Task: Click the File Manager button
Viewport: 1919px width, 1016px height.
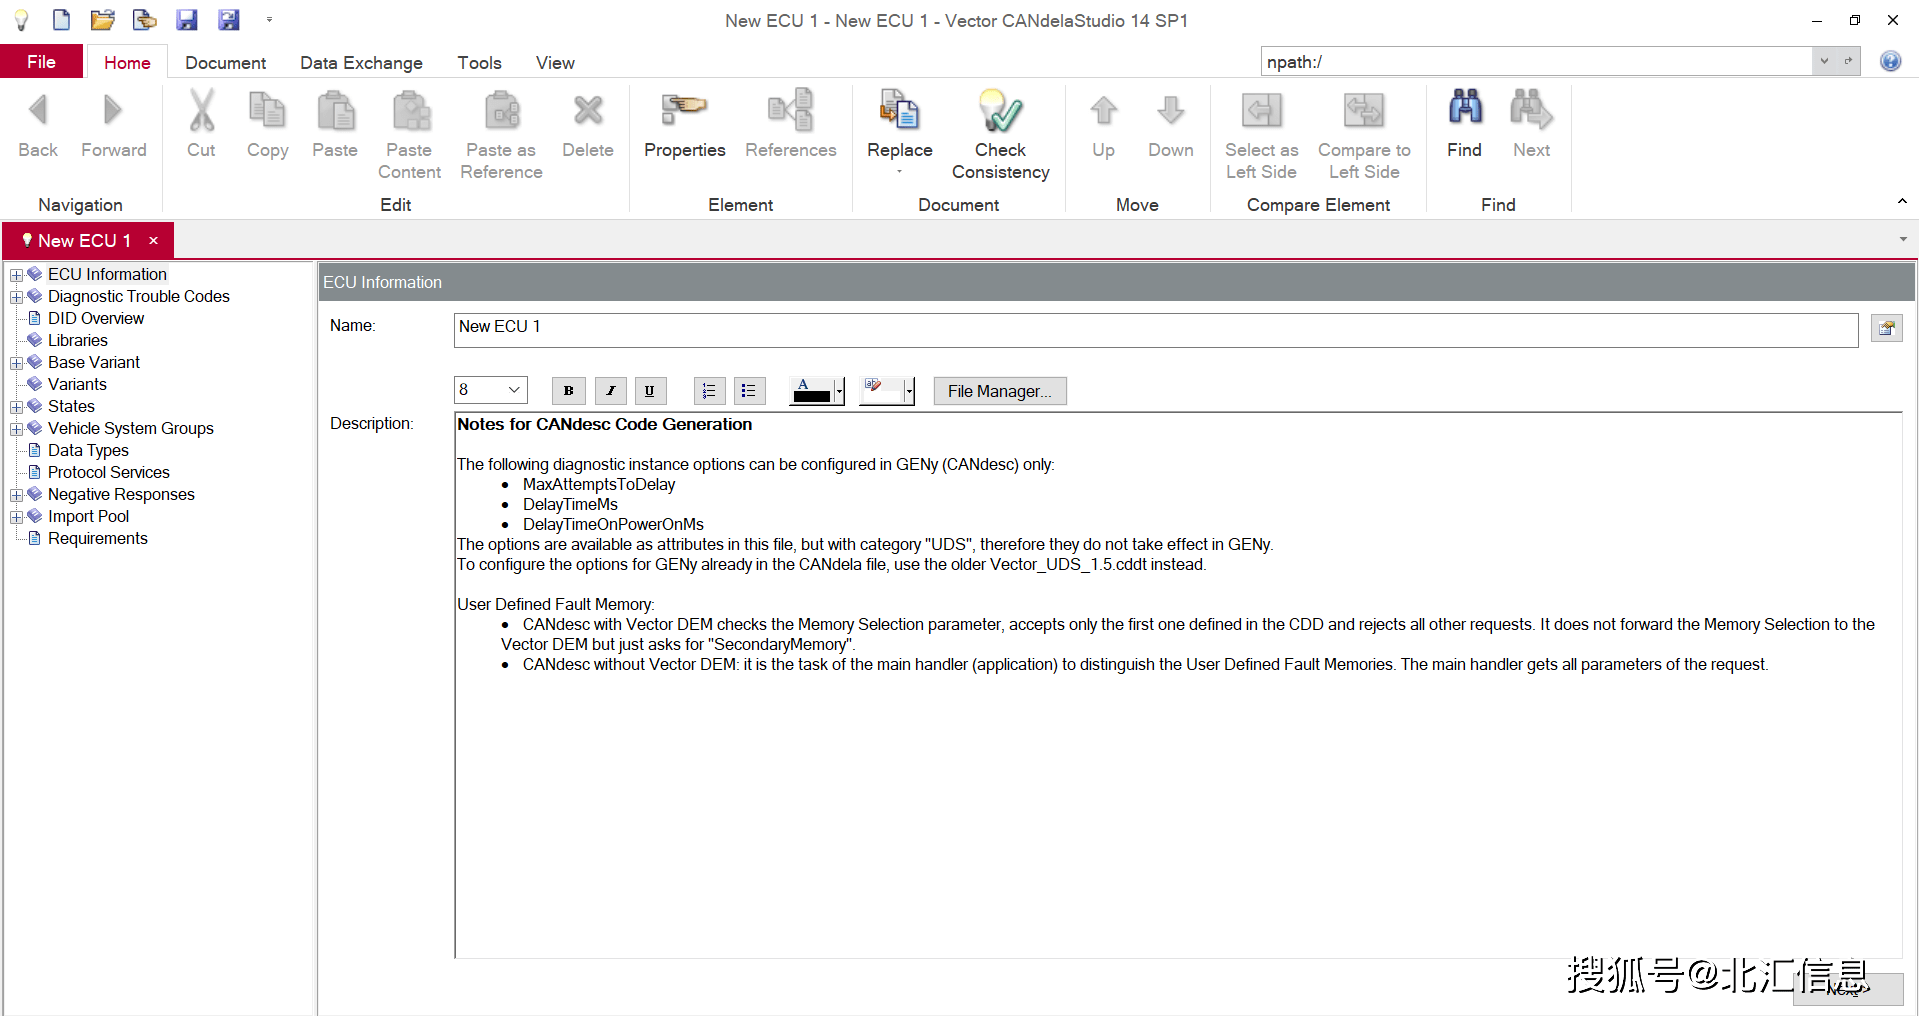Action: point(999,391)
